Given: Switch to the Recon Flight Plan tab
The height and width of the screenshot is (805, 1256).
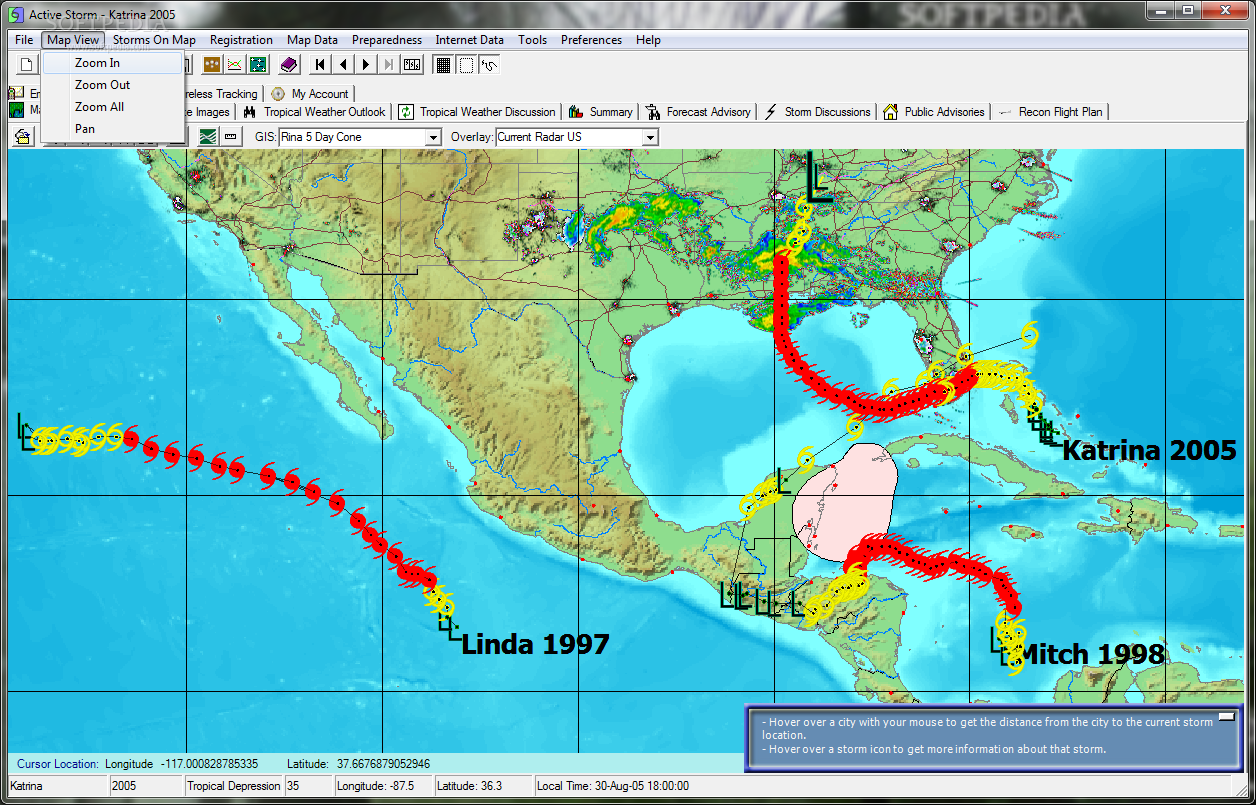Looking at the screenshot, I should [x=1051, y=112].
